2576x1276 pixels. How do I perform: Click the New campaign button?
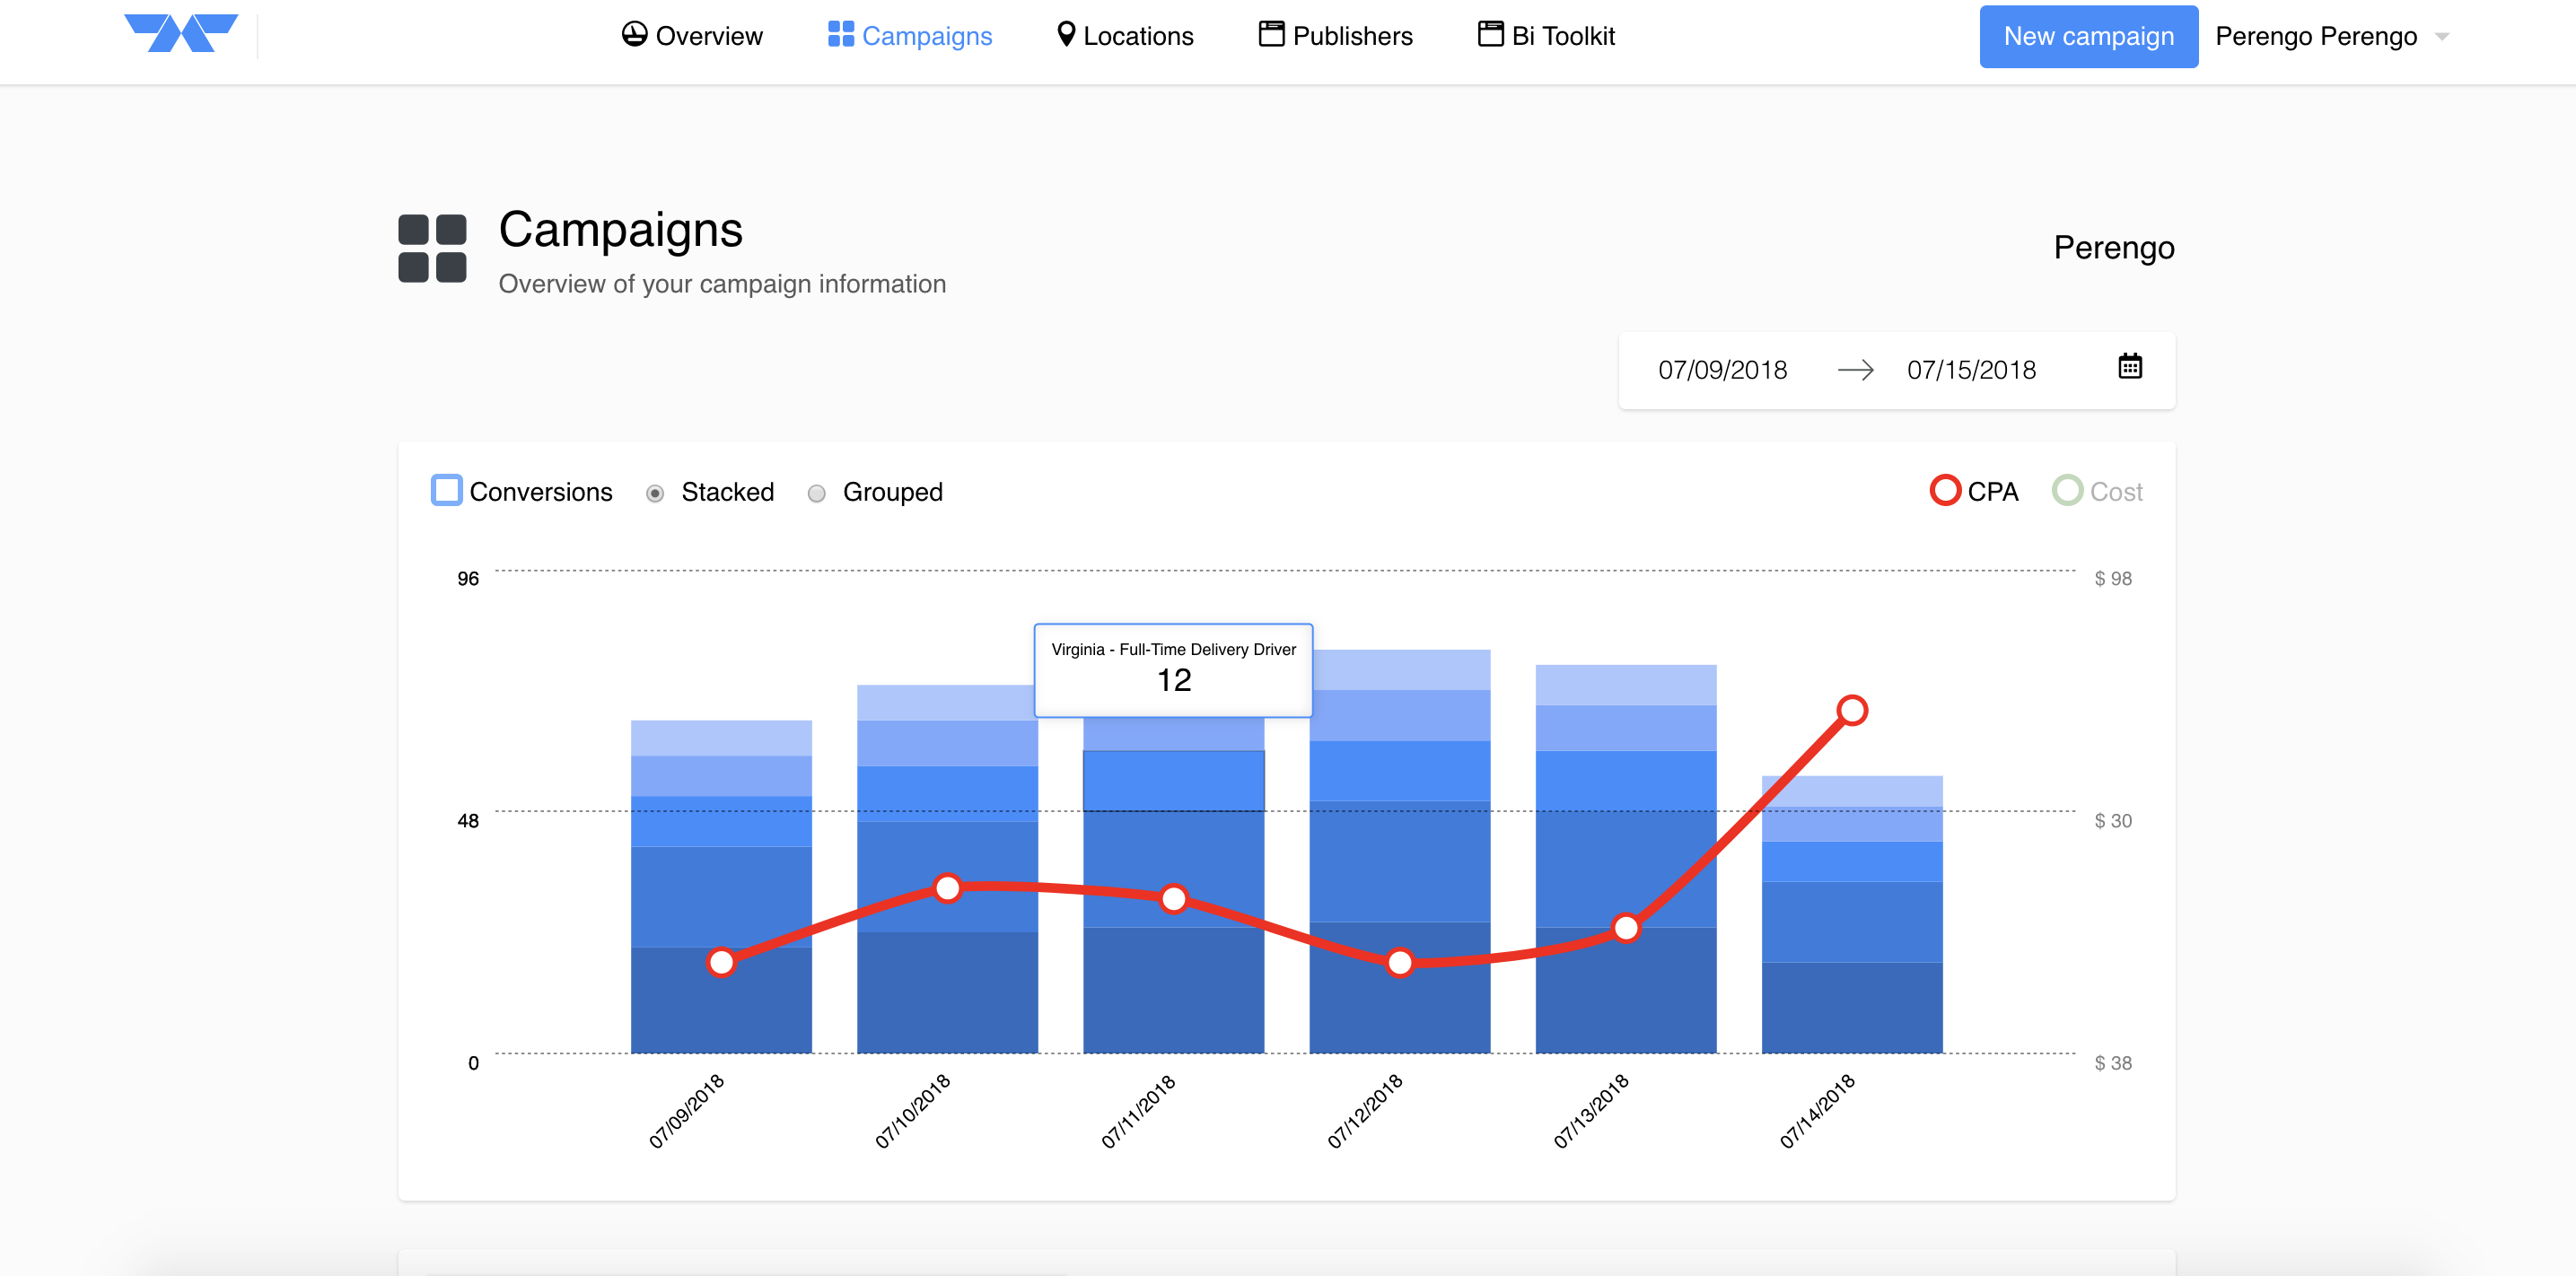coord(2088,37)
